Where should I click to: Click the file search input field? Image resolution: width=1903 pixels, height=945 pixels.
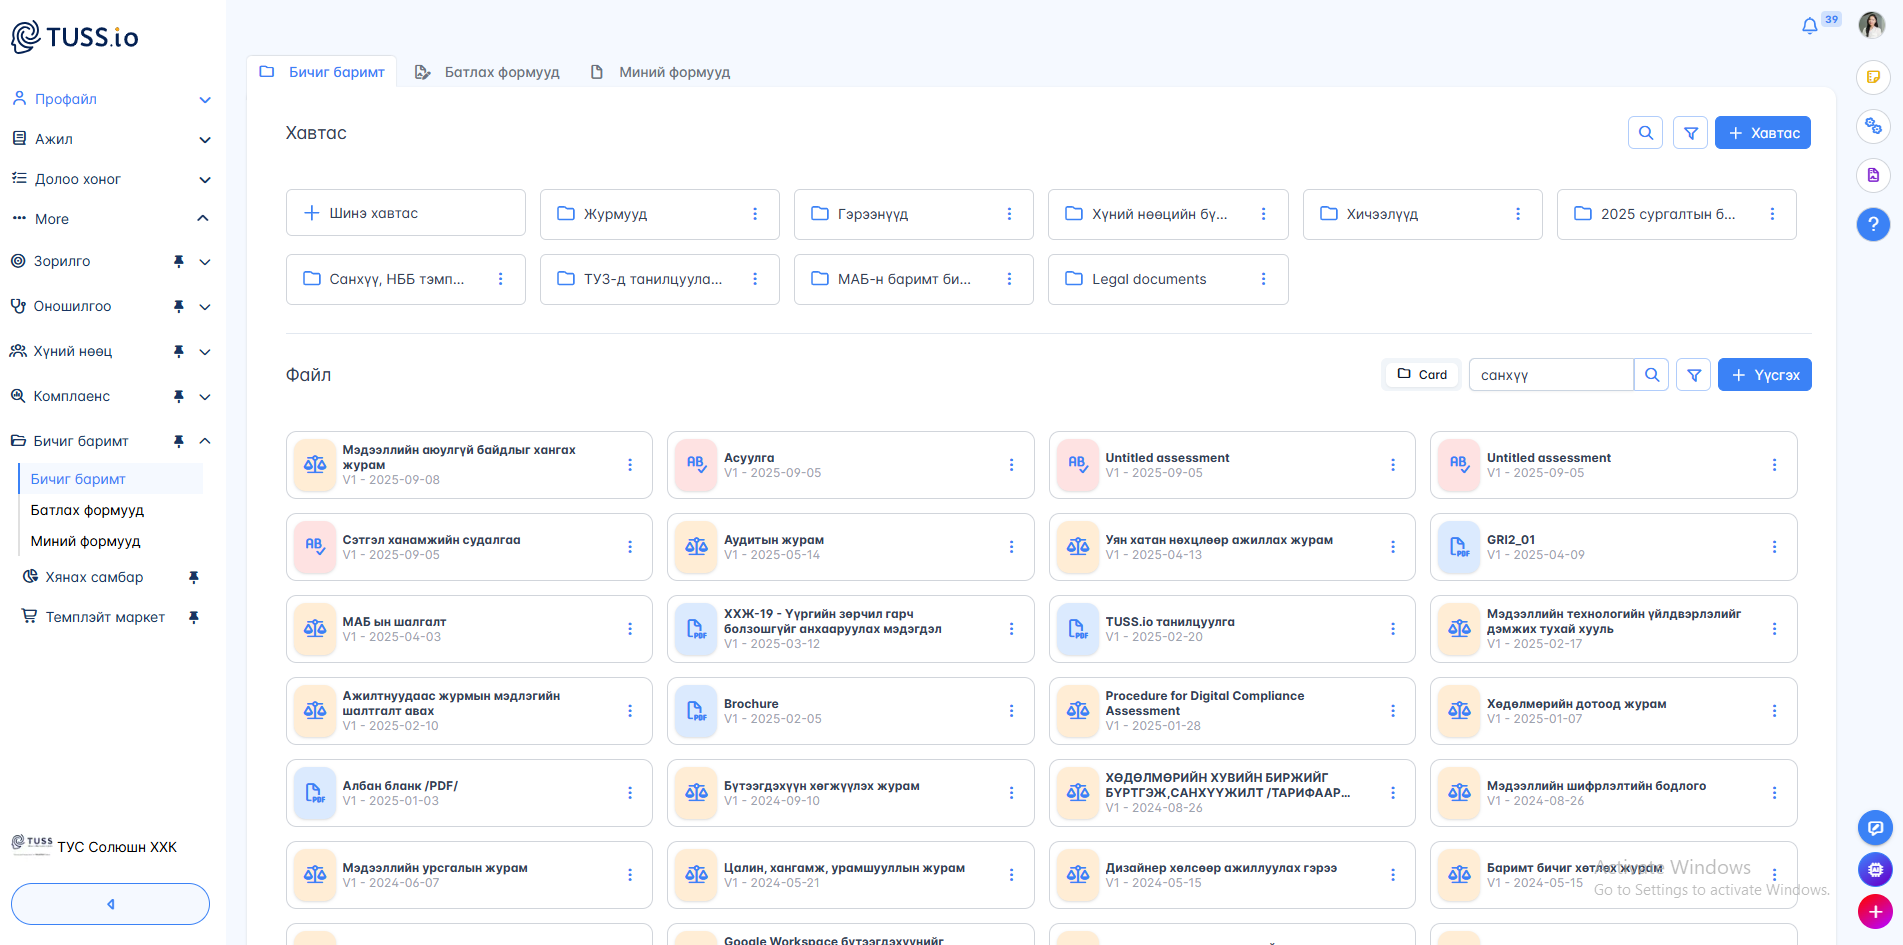(x=1550, y=375)
